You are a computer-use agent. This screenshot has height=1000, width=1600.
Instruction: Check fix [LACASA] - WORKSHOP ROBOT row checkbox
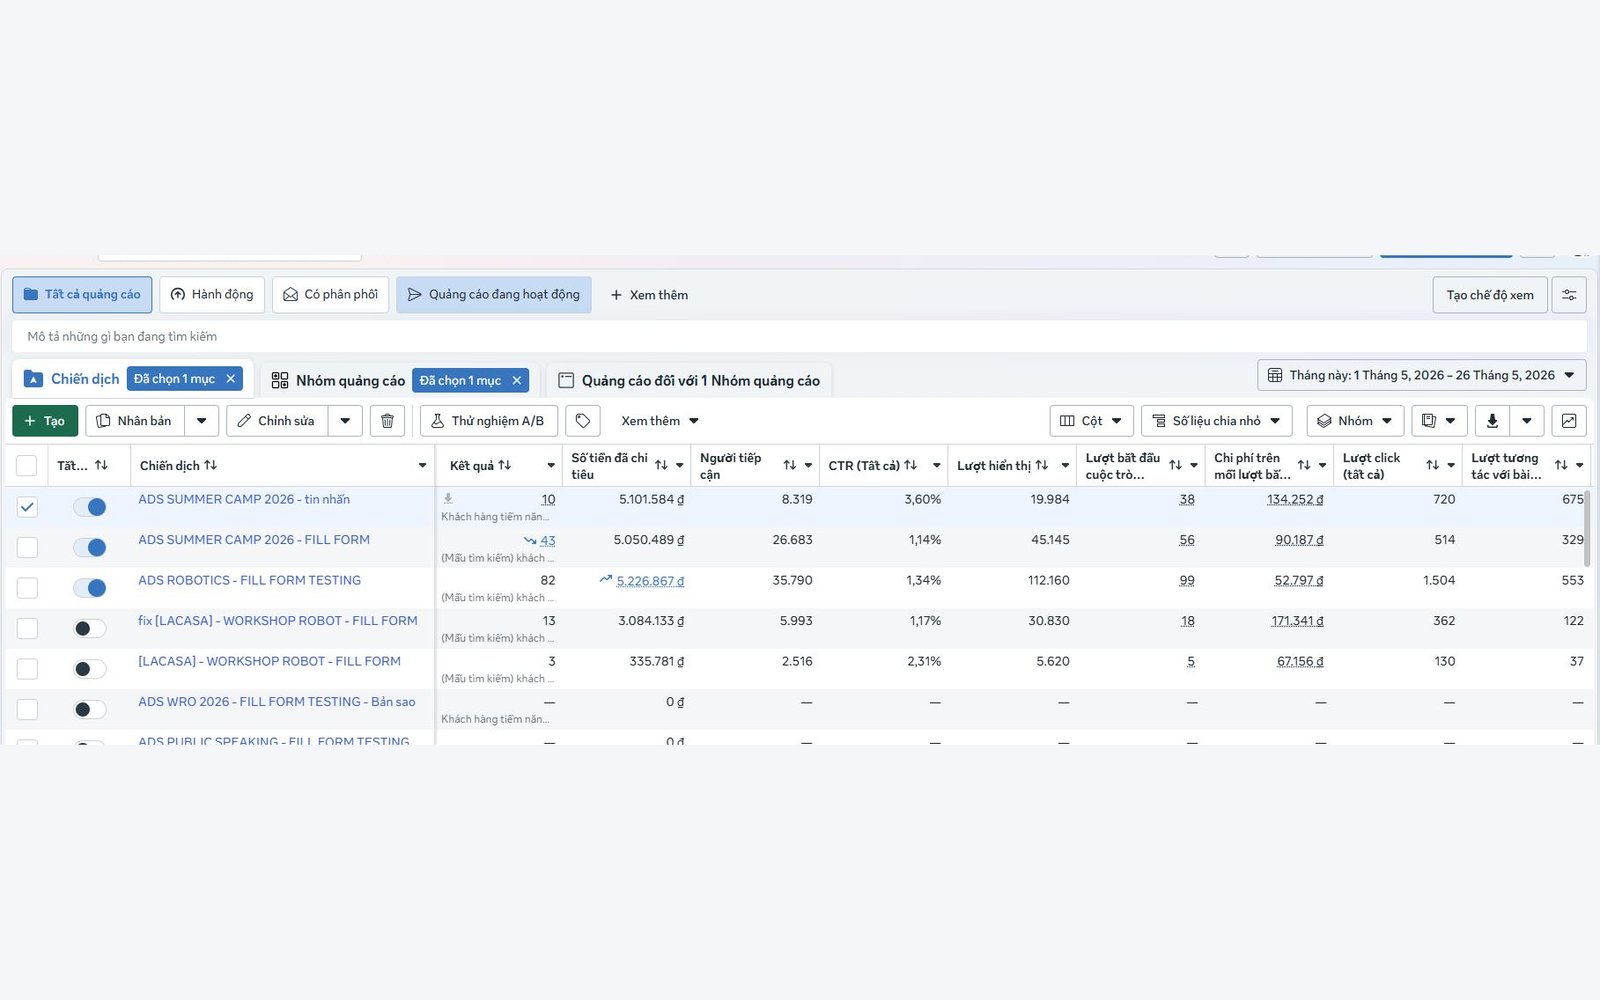pos(27,628)
